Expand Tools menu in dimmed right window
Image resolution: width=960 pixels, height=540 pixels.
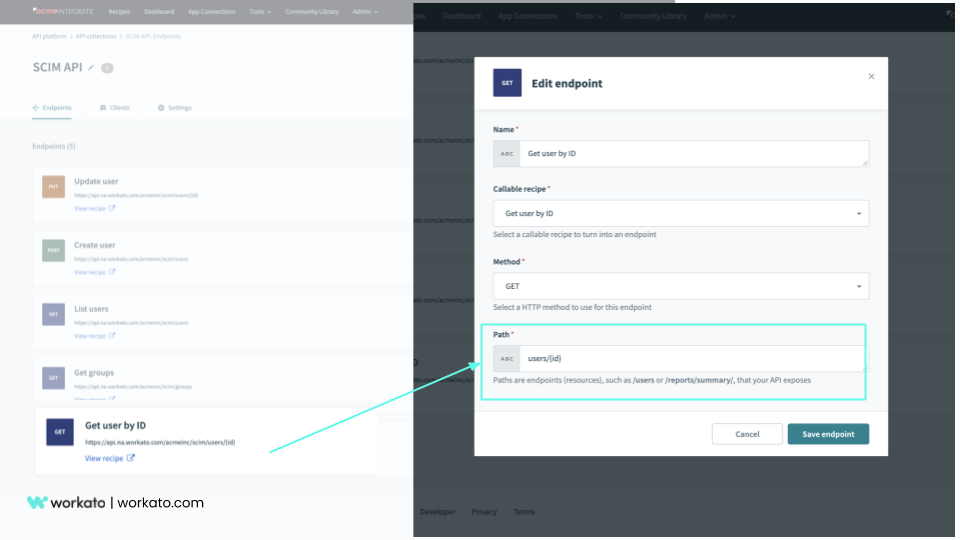pyautogui.click(x=588, y=16)
